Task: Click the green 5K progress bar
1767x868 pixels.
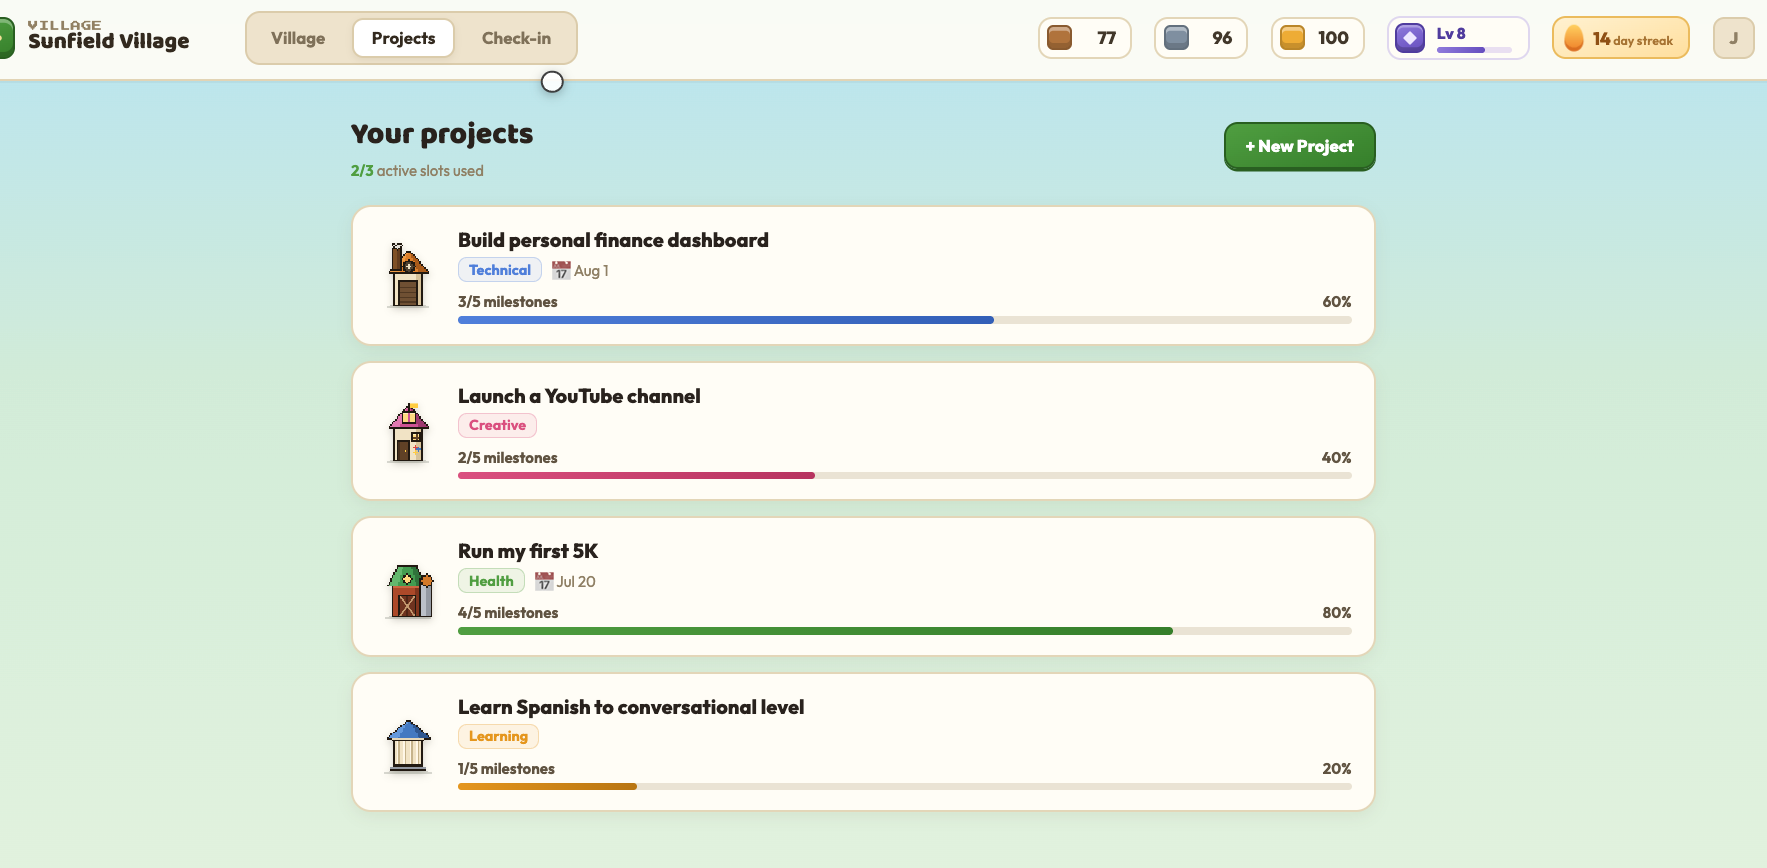Action: [904, 631]
